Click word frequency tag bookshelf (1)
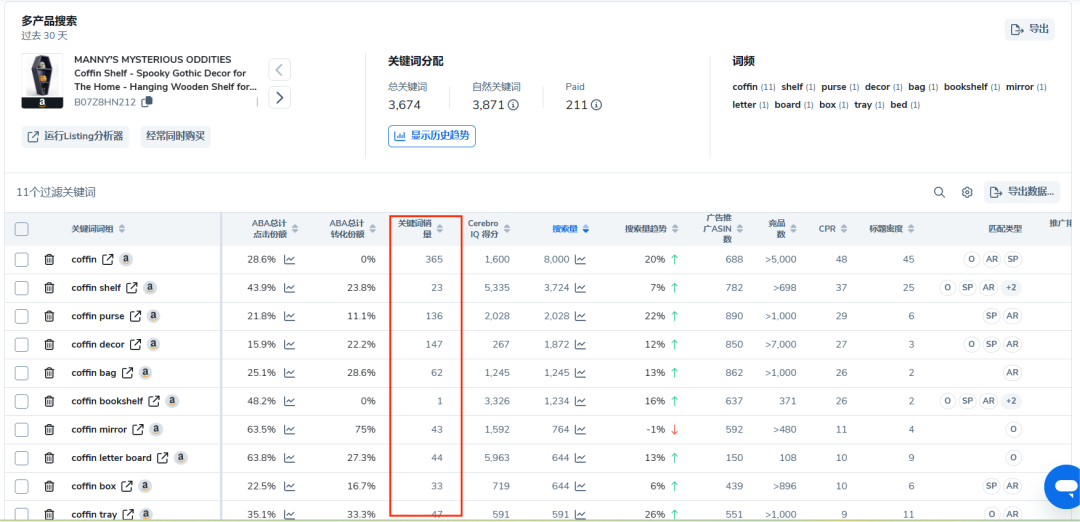 click(x=972, y=87)
